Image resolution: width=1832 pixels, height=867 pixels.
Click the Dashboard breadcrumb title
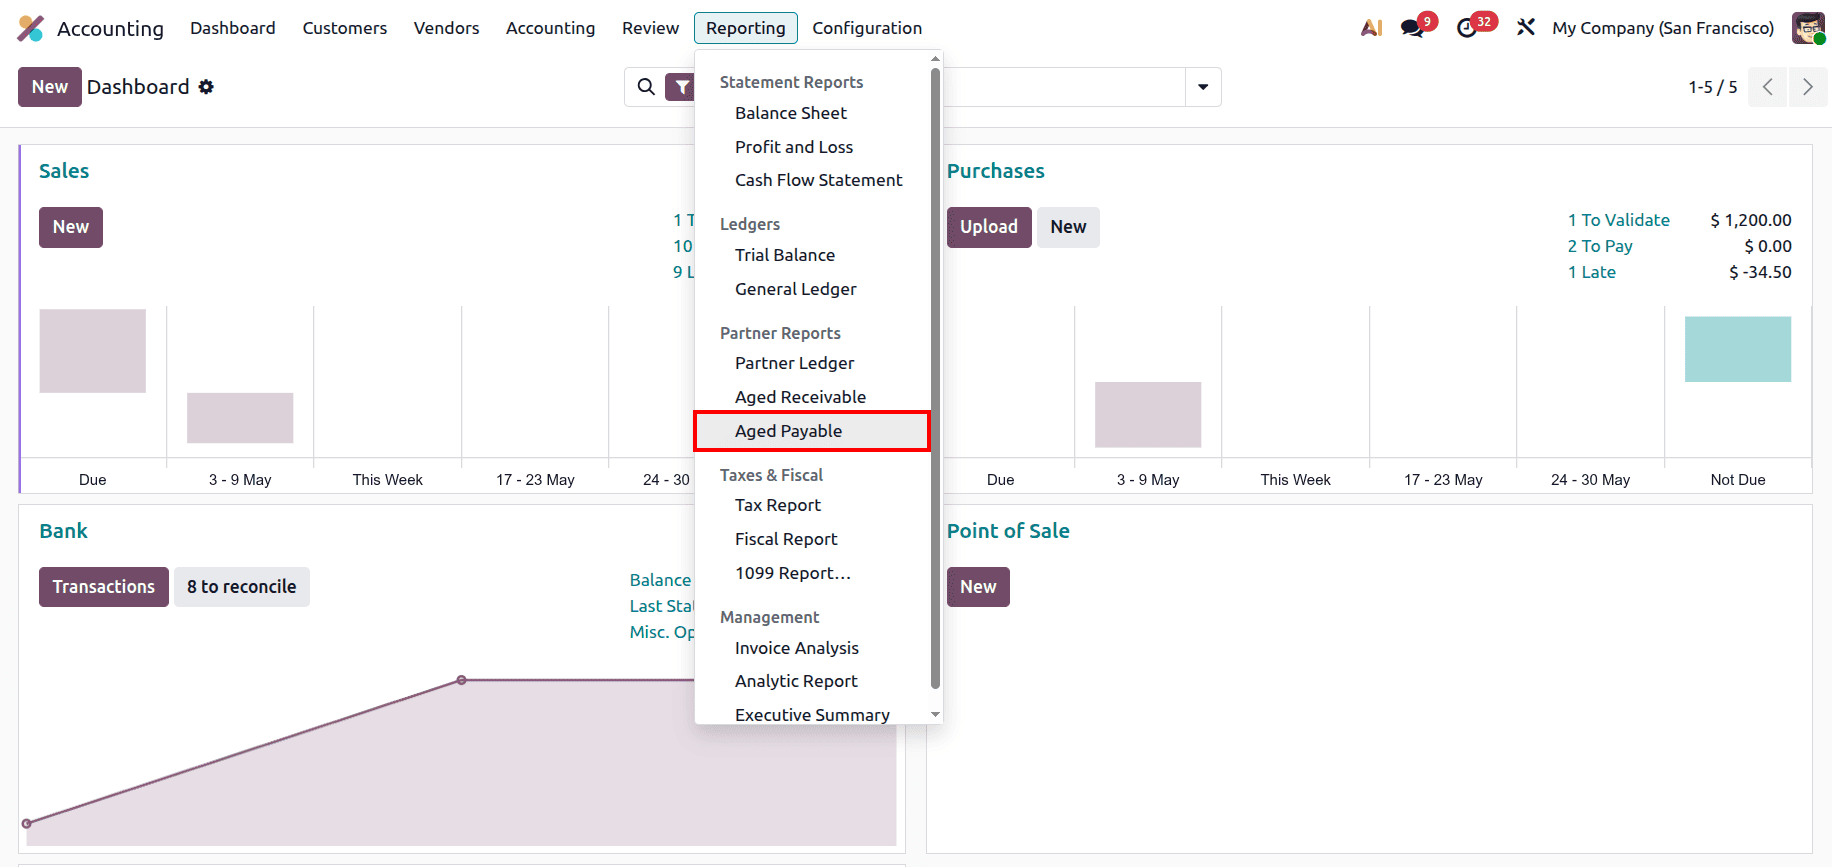pyautogui.click(x=138, y=87)
